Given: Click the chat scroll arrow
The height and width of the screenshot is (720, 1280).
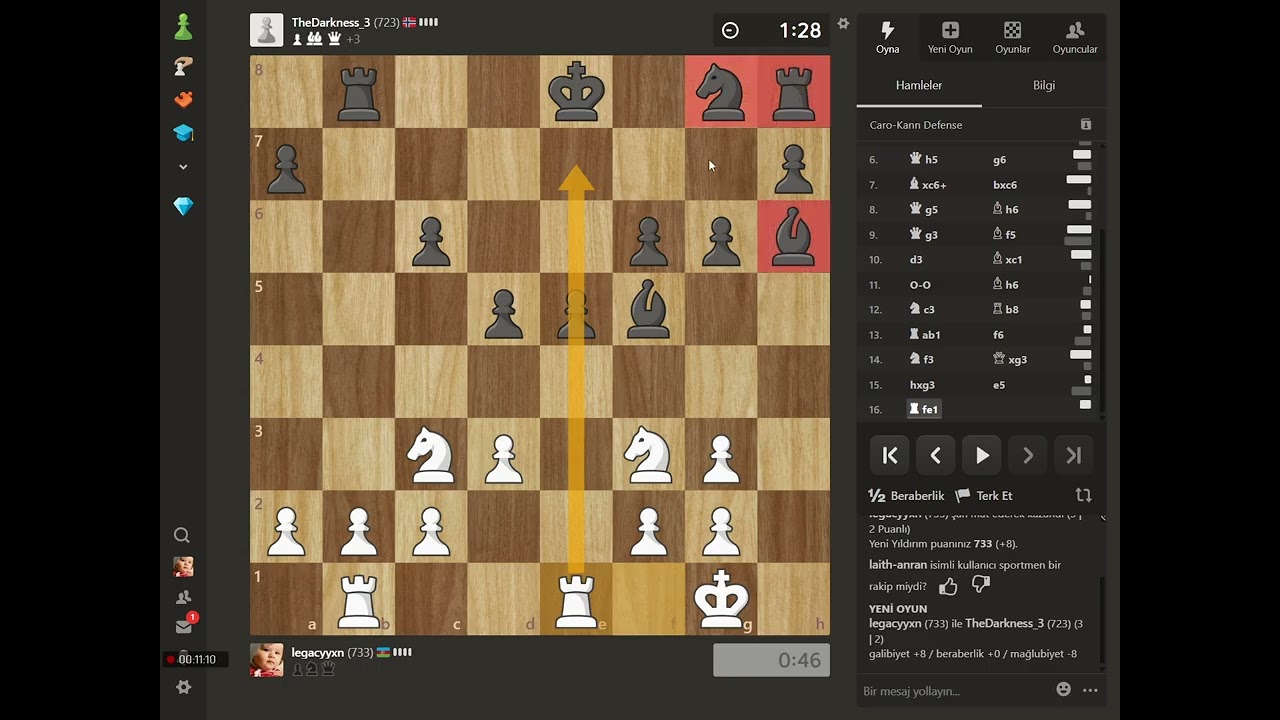Looking at the screenshot, I should pos(1102,517).
